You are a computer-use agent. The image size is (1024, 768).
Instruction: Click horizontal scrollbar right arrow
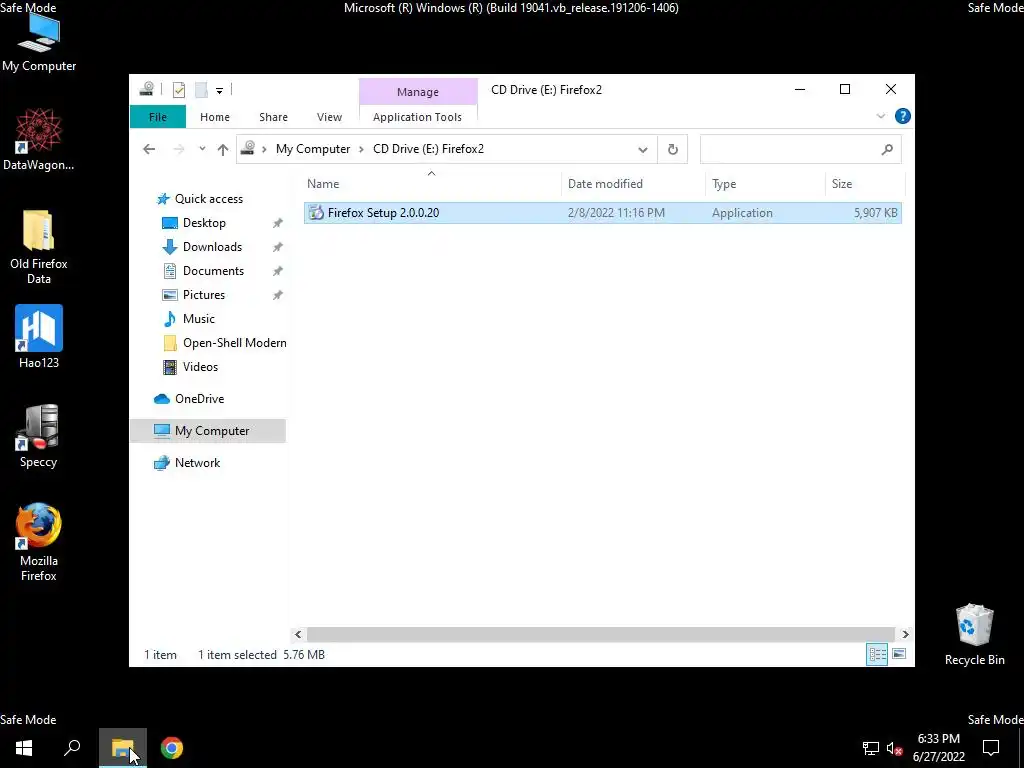pos(905,634)
